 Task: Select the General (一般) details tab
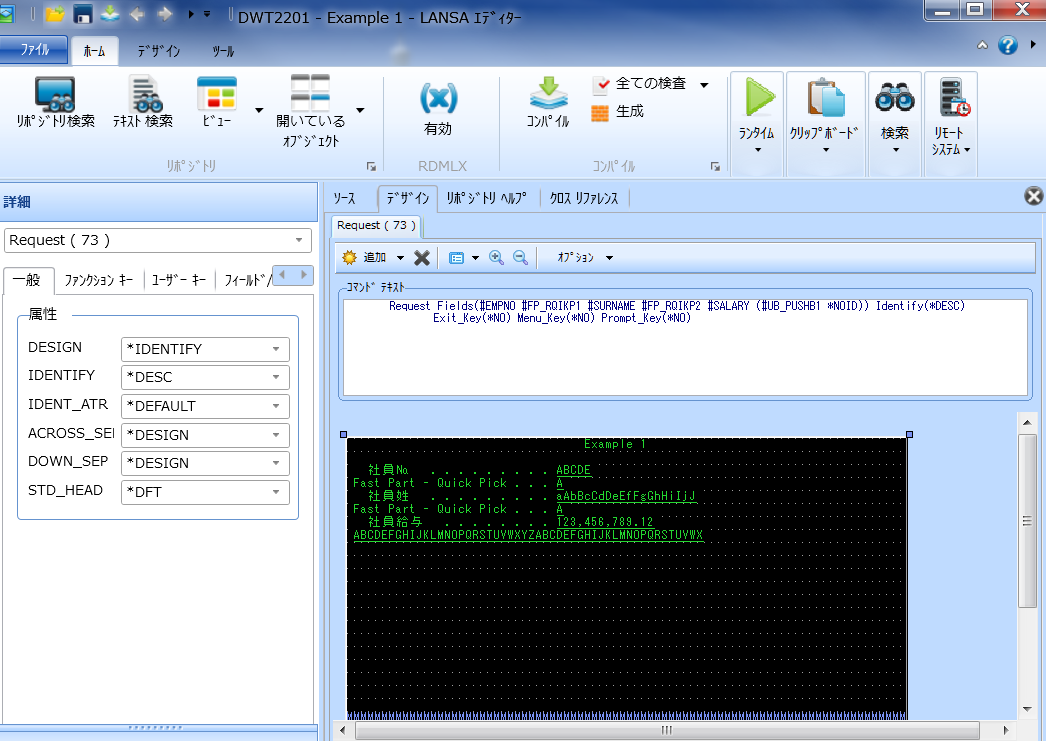[27, 280]
